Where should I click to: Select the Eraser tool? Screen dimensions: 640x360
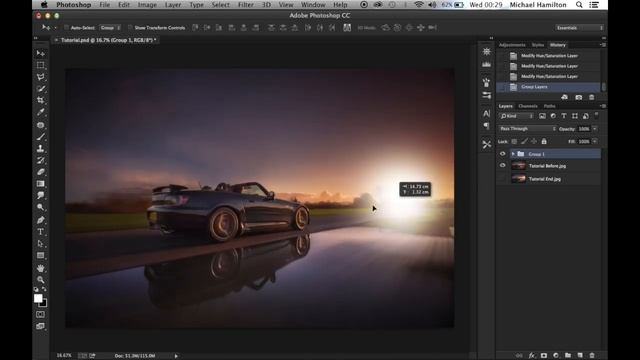click(40, 172)
